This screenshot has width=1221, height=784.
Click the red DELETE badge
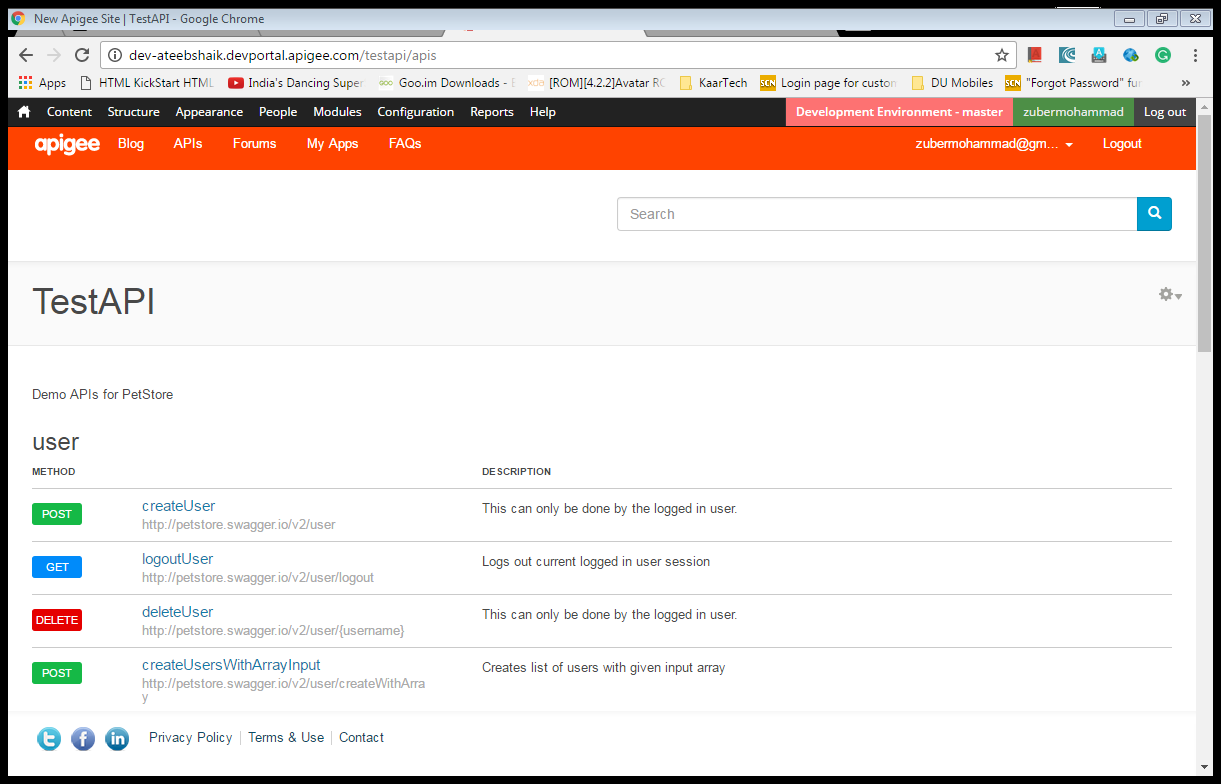click(57, 620)
